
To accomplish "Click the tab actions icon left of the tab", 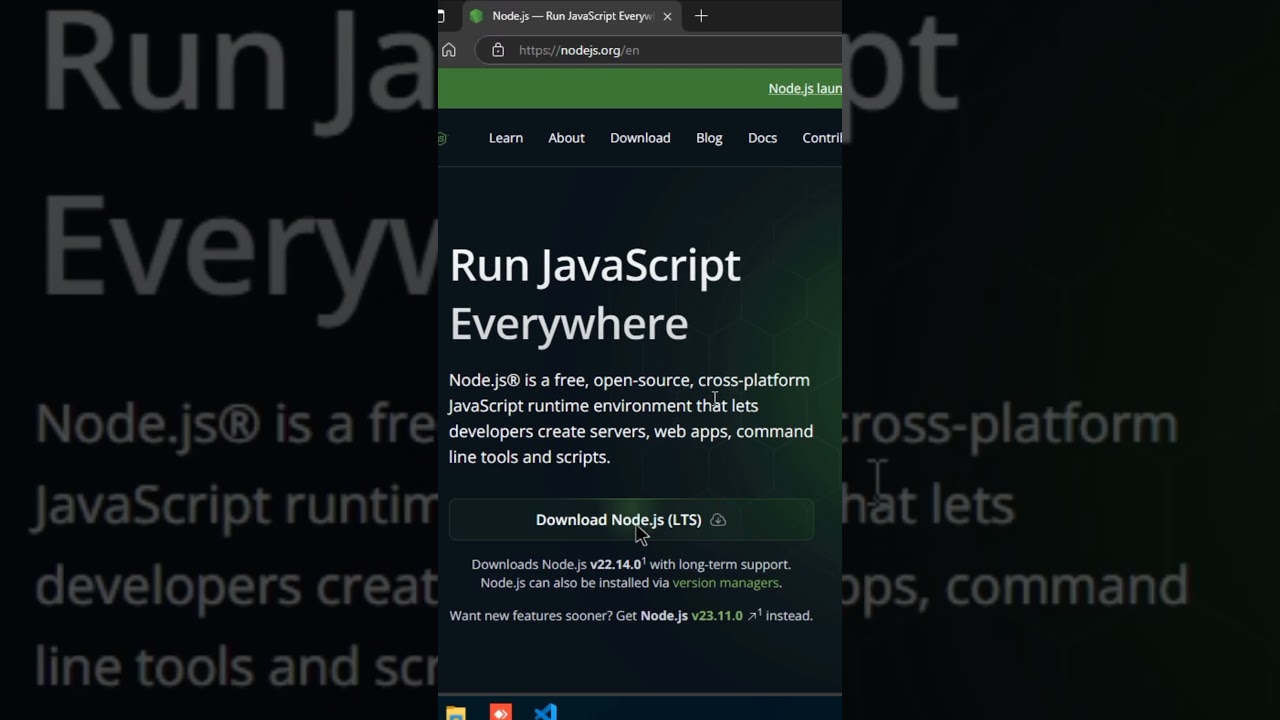I will [x=440, y=16].
